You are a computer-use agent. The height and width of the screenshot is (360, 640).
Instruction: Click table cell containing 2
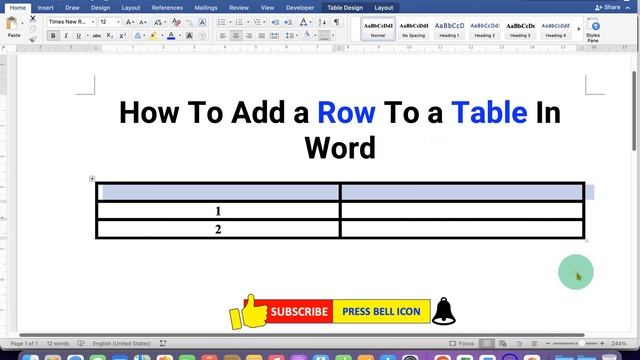218,229
